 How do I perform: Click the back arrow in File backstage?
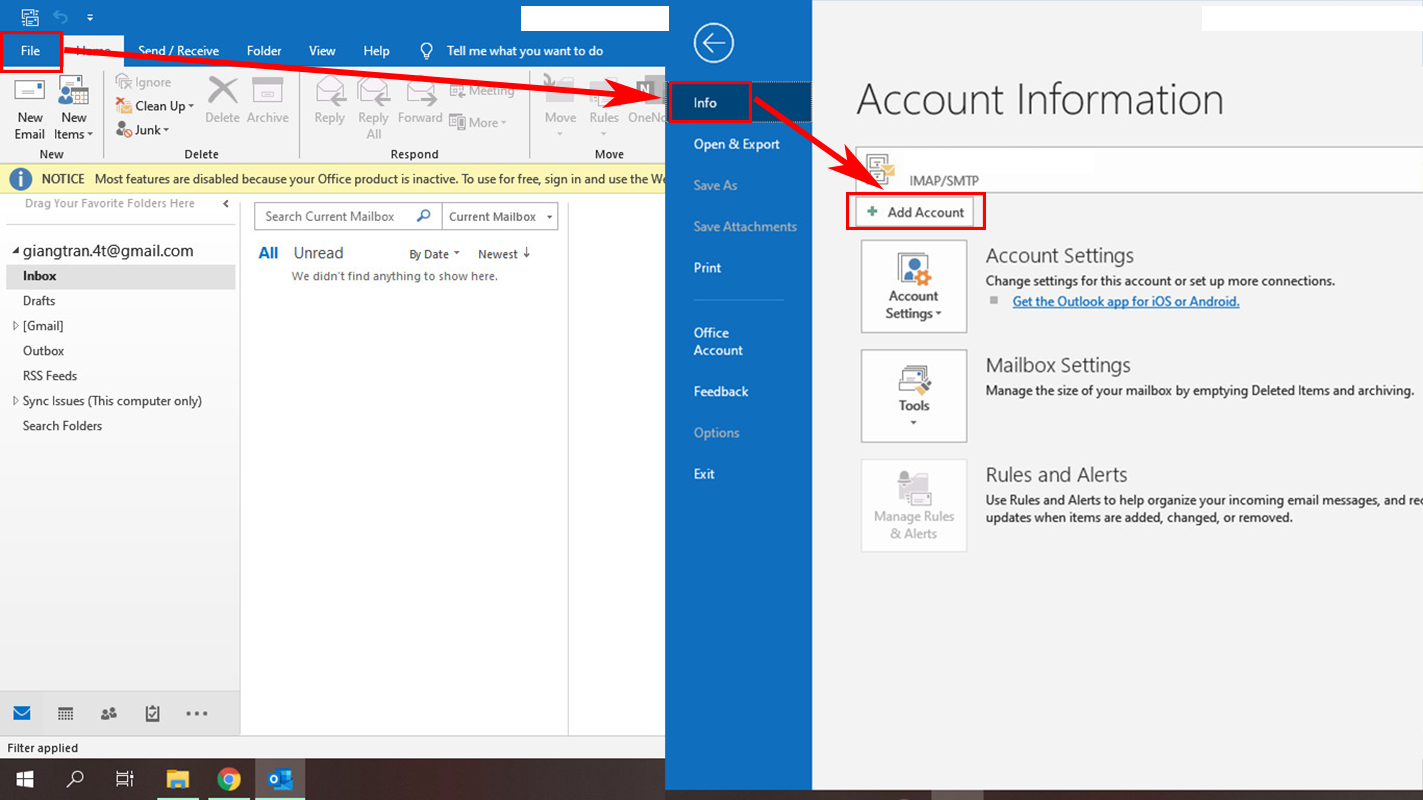(713, 43)
